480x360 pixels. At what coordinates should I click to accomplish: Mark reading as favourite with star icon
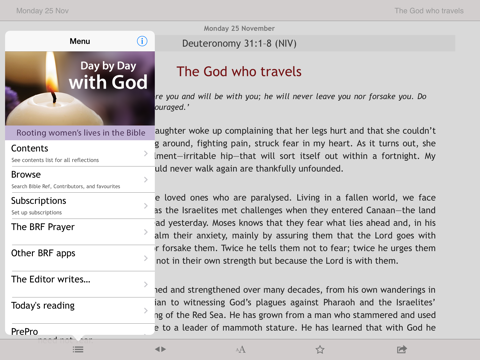(x=320, y=349)
